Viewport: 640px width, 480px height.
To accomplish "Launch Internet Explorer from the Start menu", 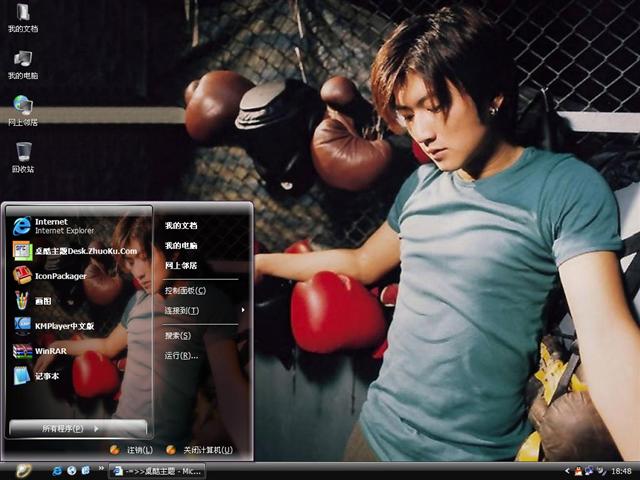I will point(80,226).
